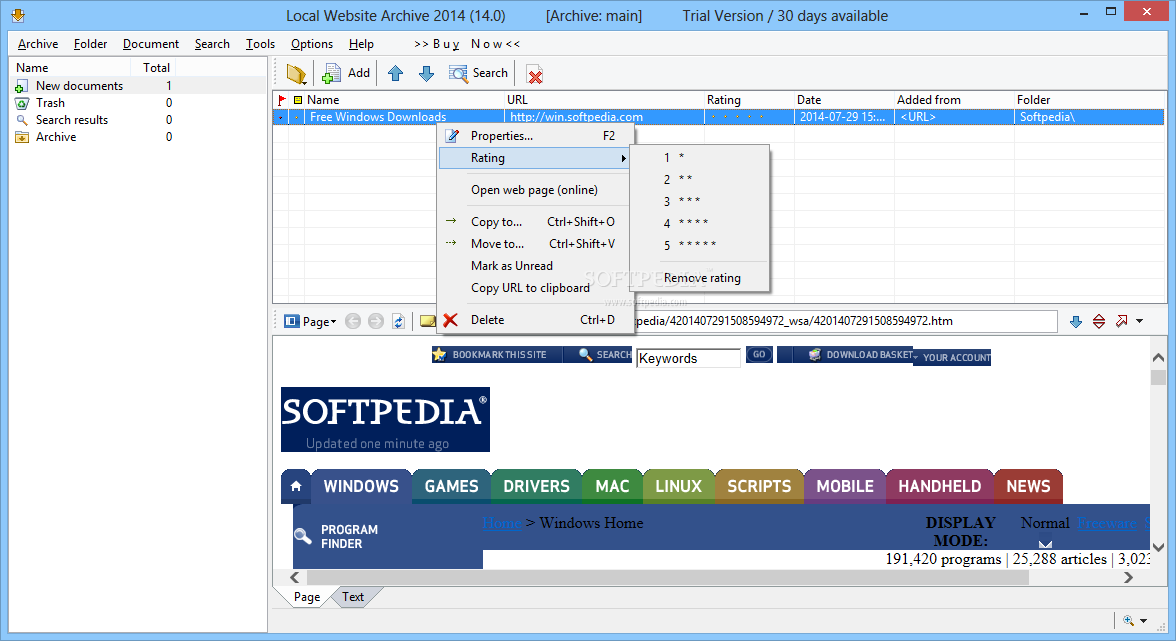
Task: Open the DRIVERS tab on Softpedia page
Action: 536,487
